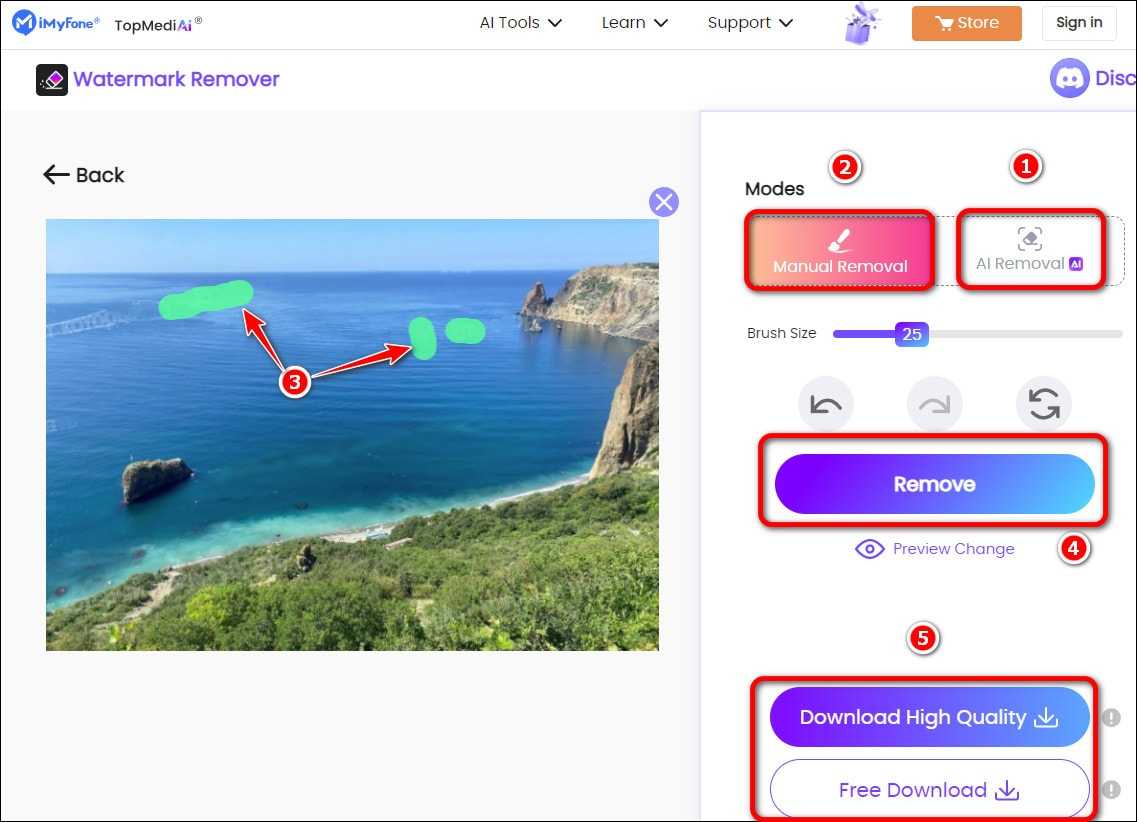Viewport: 1137px width, 822px height.
Task: Click the Discord logo icon
Action: pyautogui.click(x=1069, y=78)
